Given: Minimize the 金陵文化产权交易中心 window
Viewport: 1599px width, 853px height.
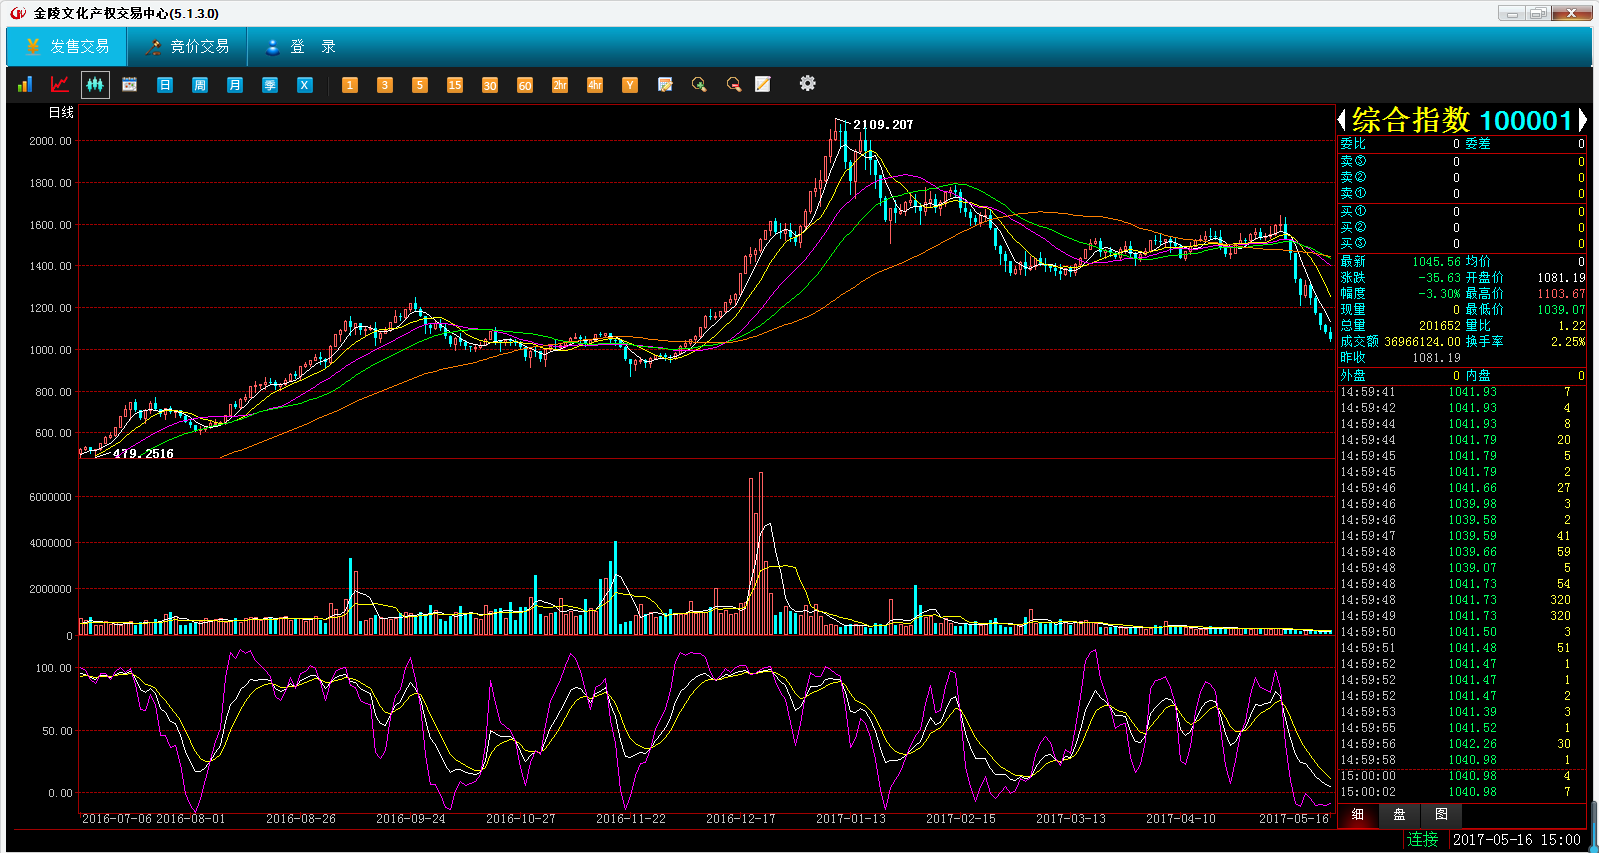Looking at the screenshot, I should click(1512, 13).
